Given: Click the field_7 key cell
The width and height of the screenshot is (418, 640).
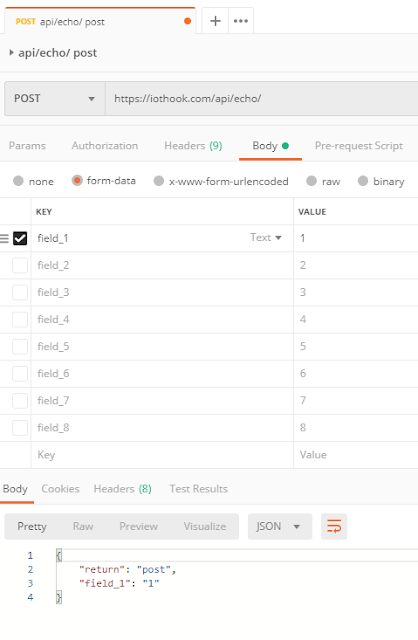Looking at the screenshot, I should click(162, 400).
